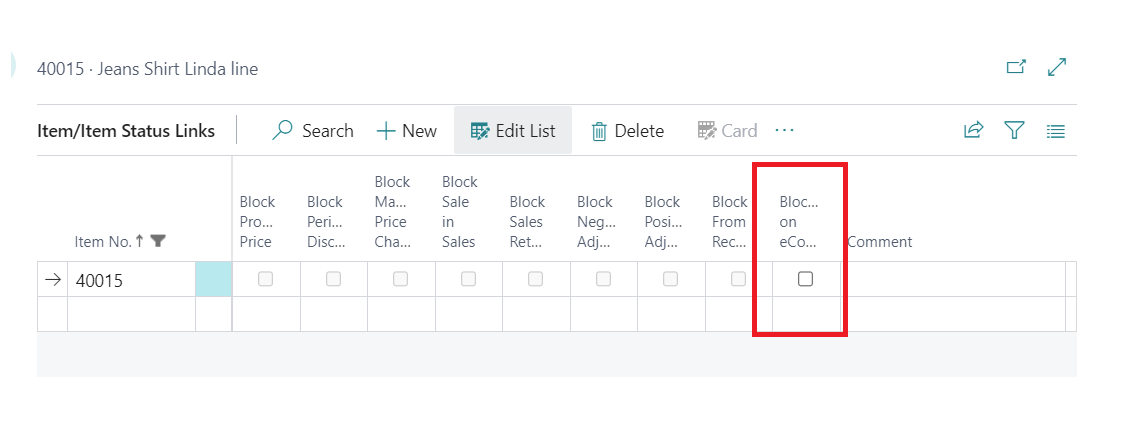Open the list view options icon

[x=1055, y=131]
